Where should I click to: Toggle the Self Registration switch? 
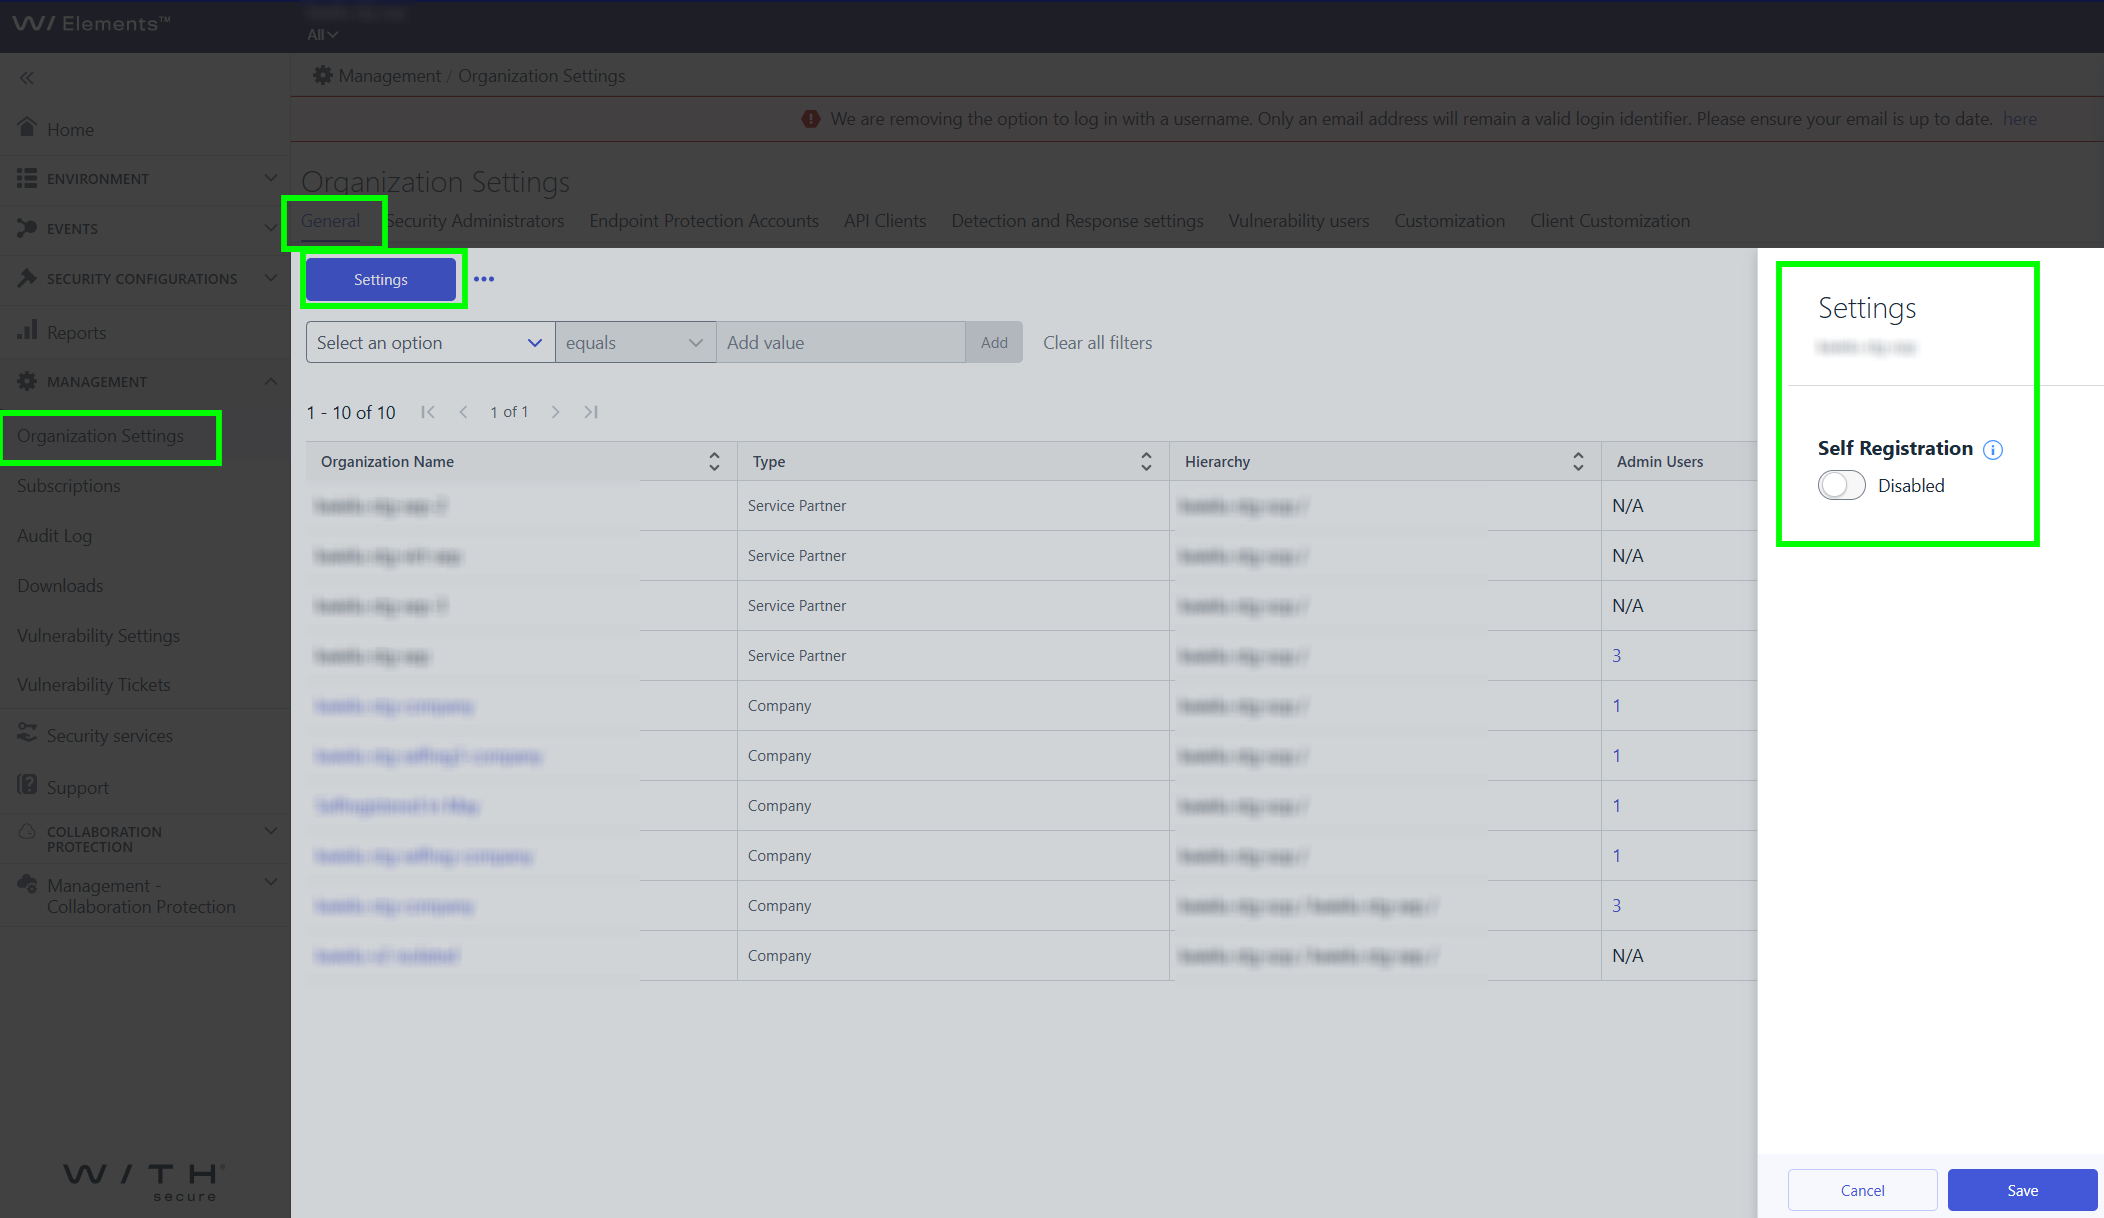[x=1841, y=485]
